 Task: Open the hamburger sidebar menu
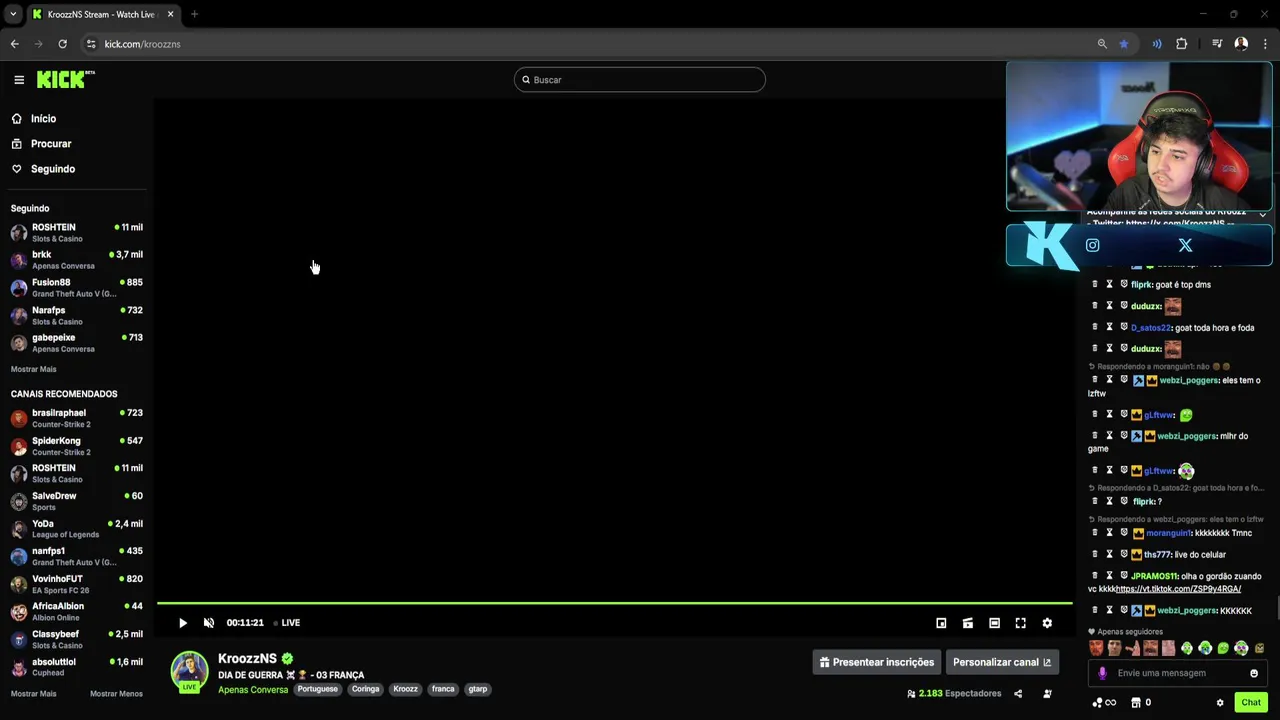click(x=19, y=80)
